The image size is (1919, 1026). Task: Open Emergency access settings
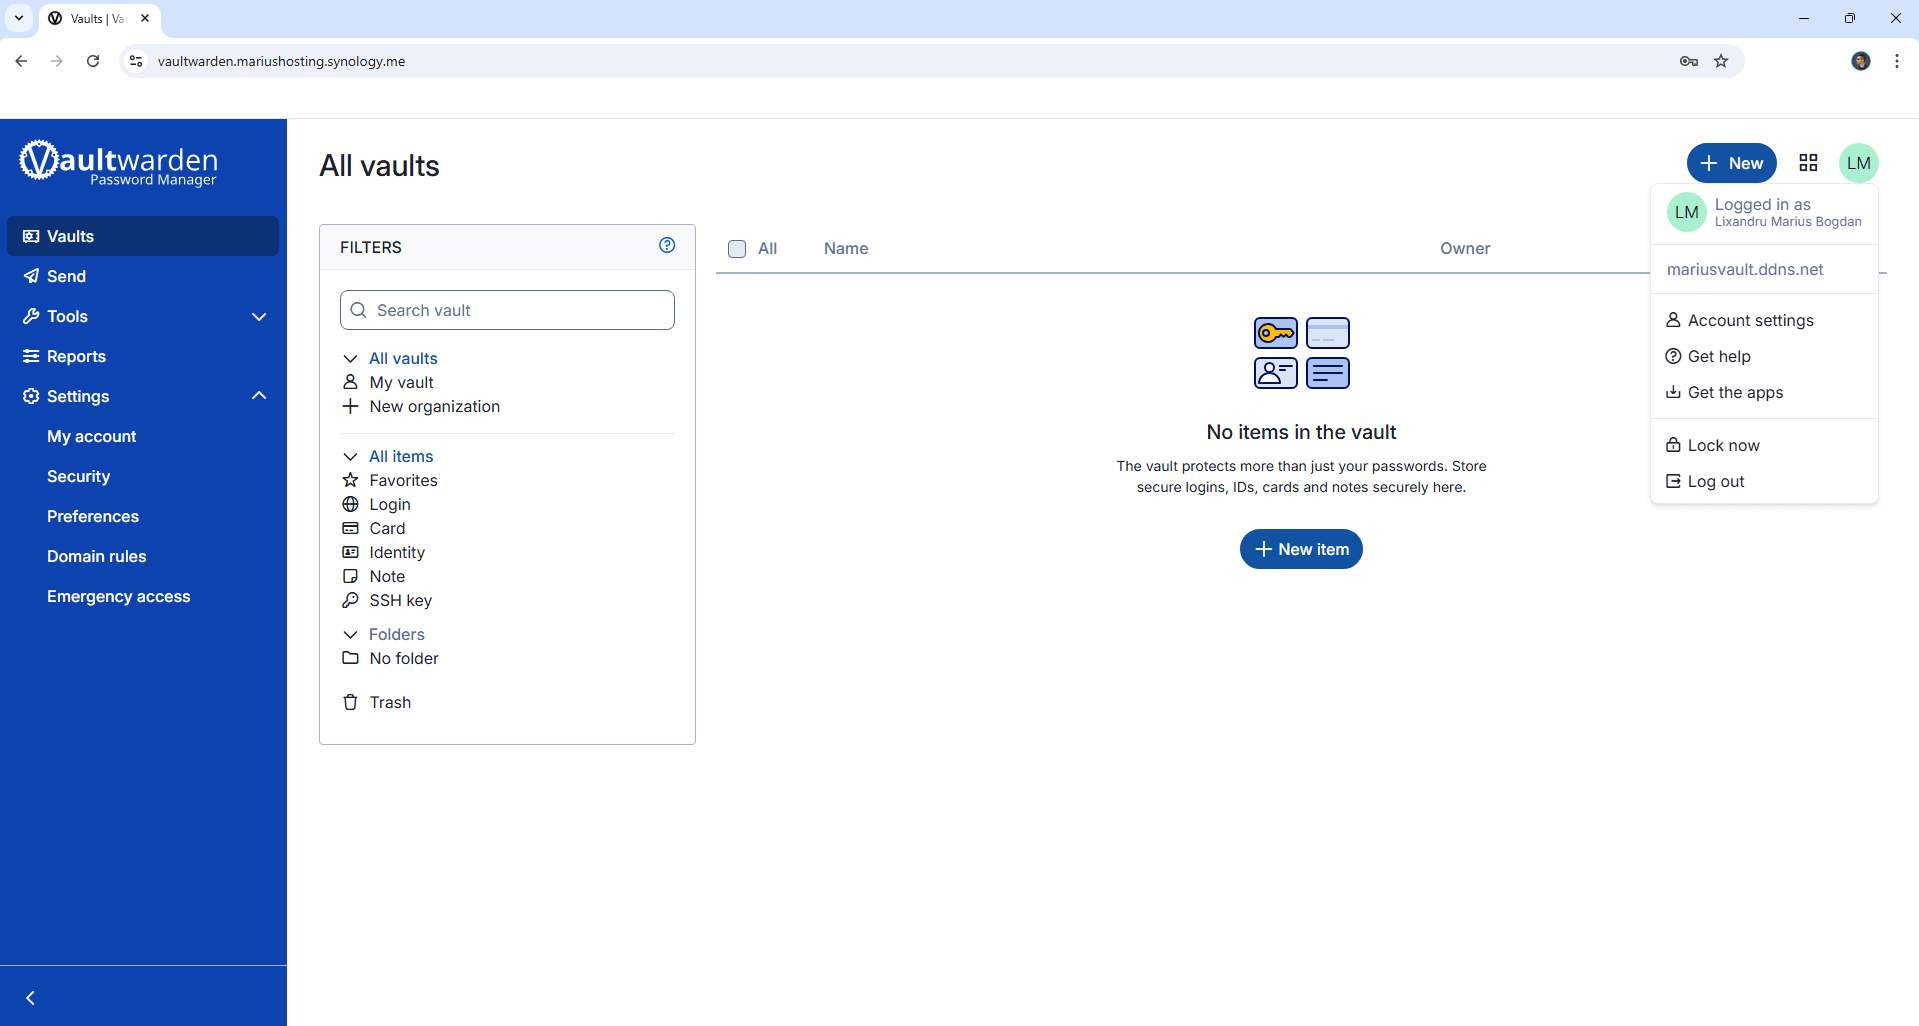point(118,596)
